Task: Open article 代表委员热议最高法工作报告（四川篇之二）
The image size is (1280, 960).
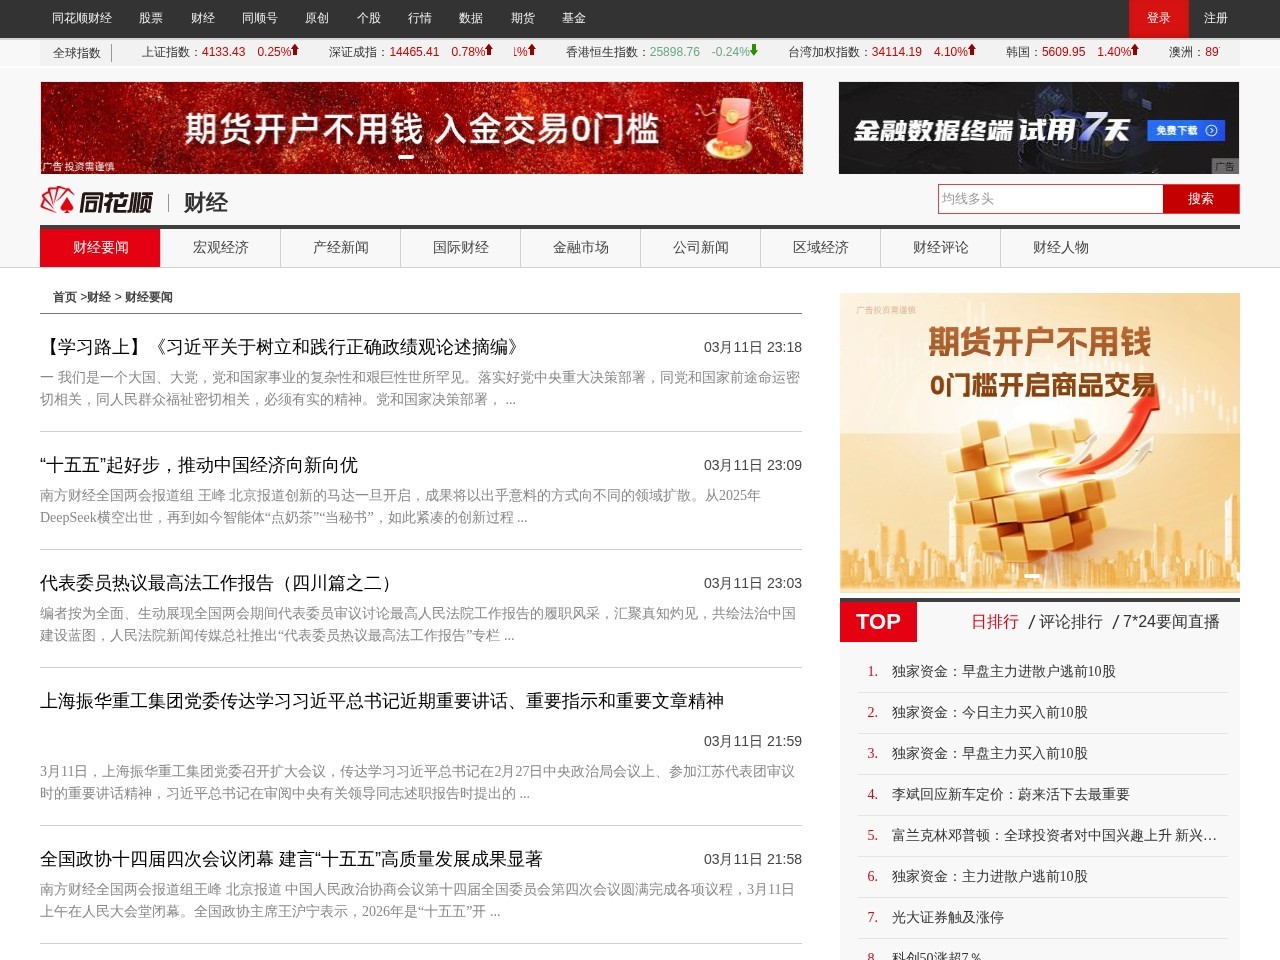Action: coord(214,583)
